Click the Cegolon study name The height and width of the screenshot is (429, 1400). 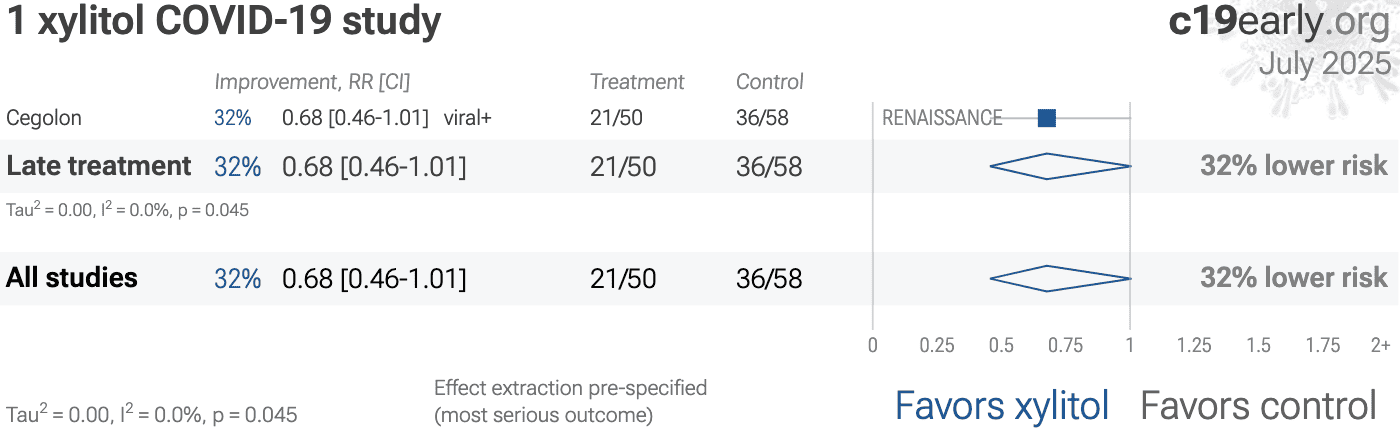coord(44,118)
